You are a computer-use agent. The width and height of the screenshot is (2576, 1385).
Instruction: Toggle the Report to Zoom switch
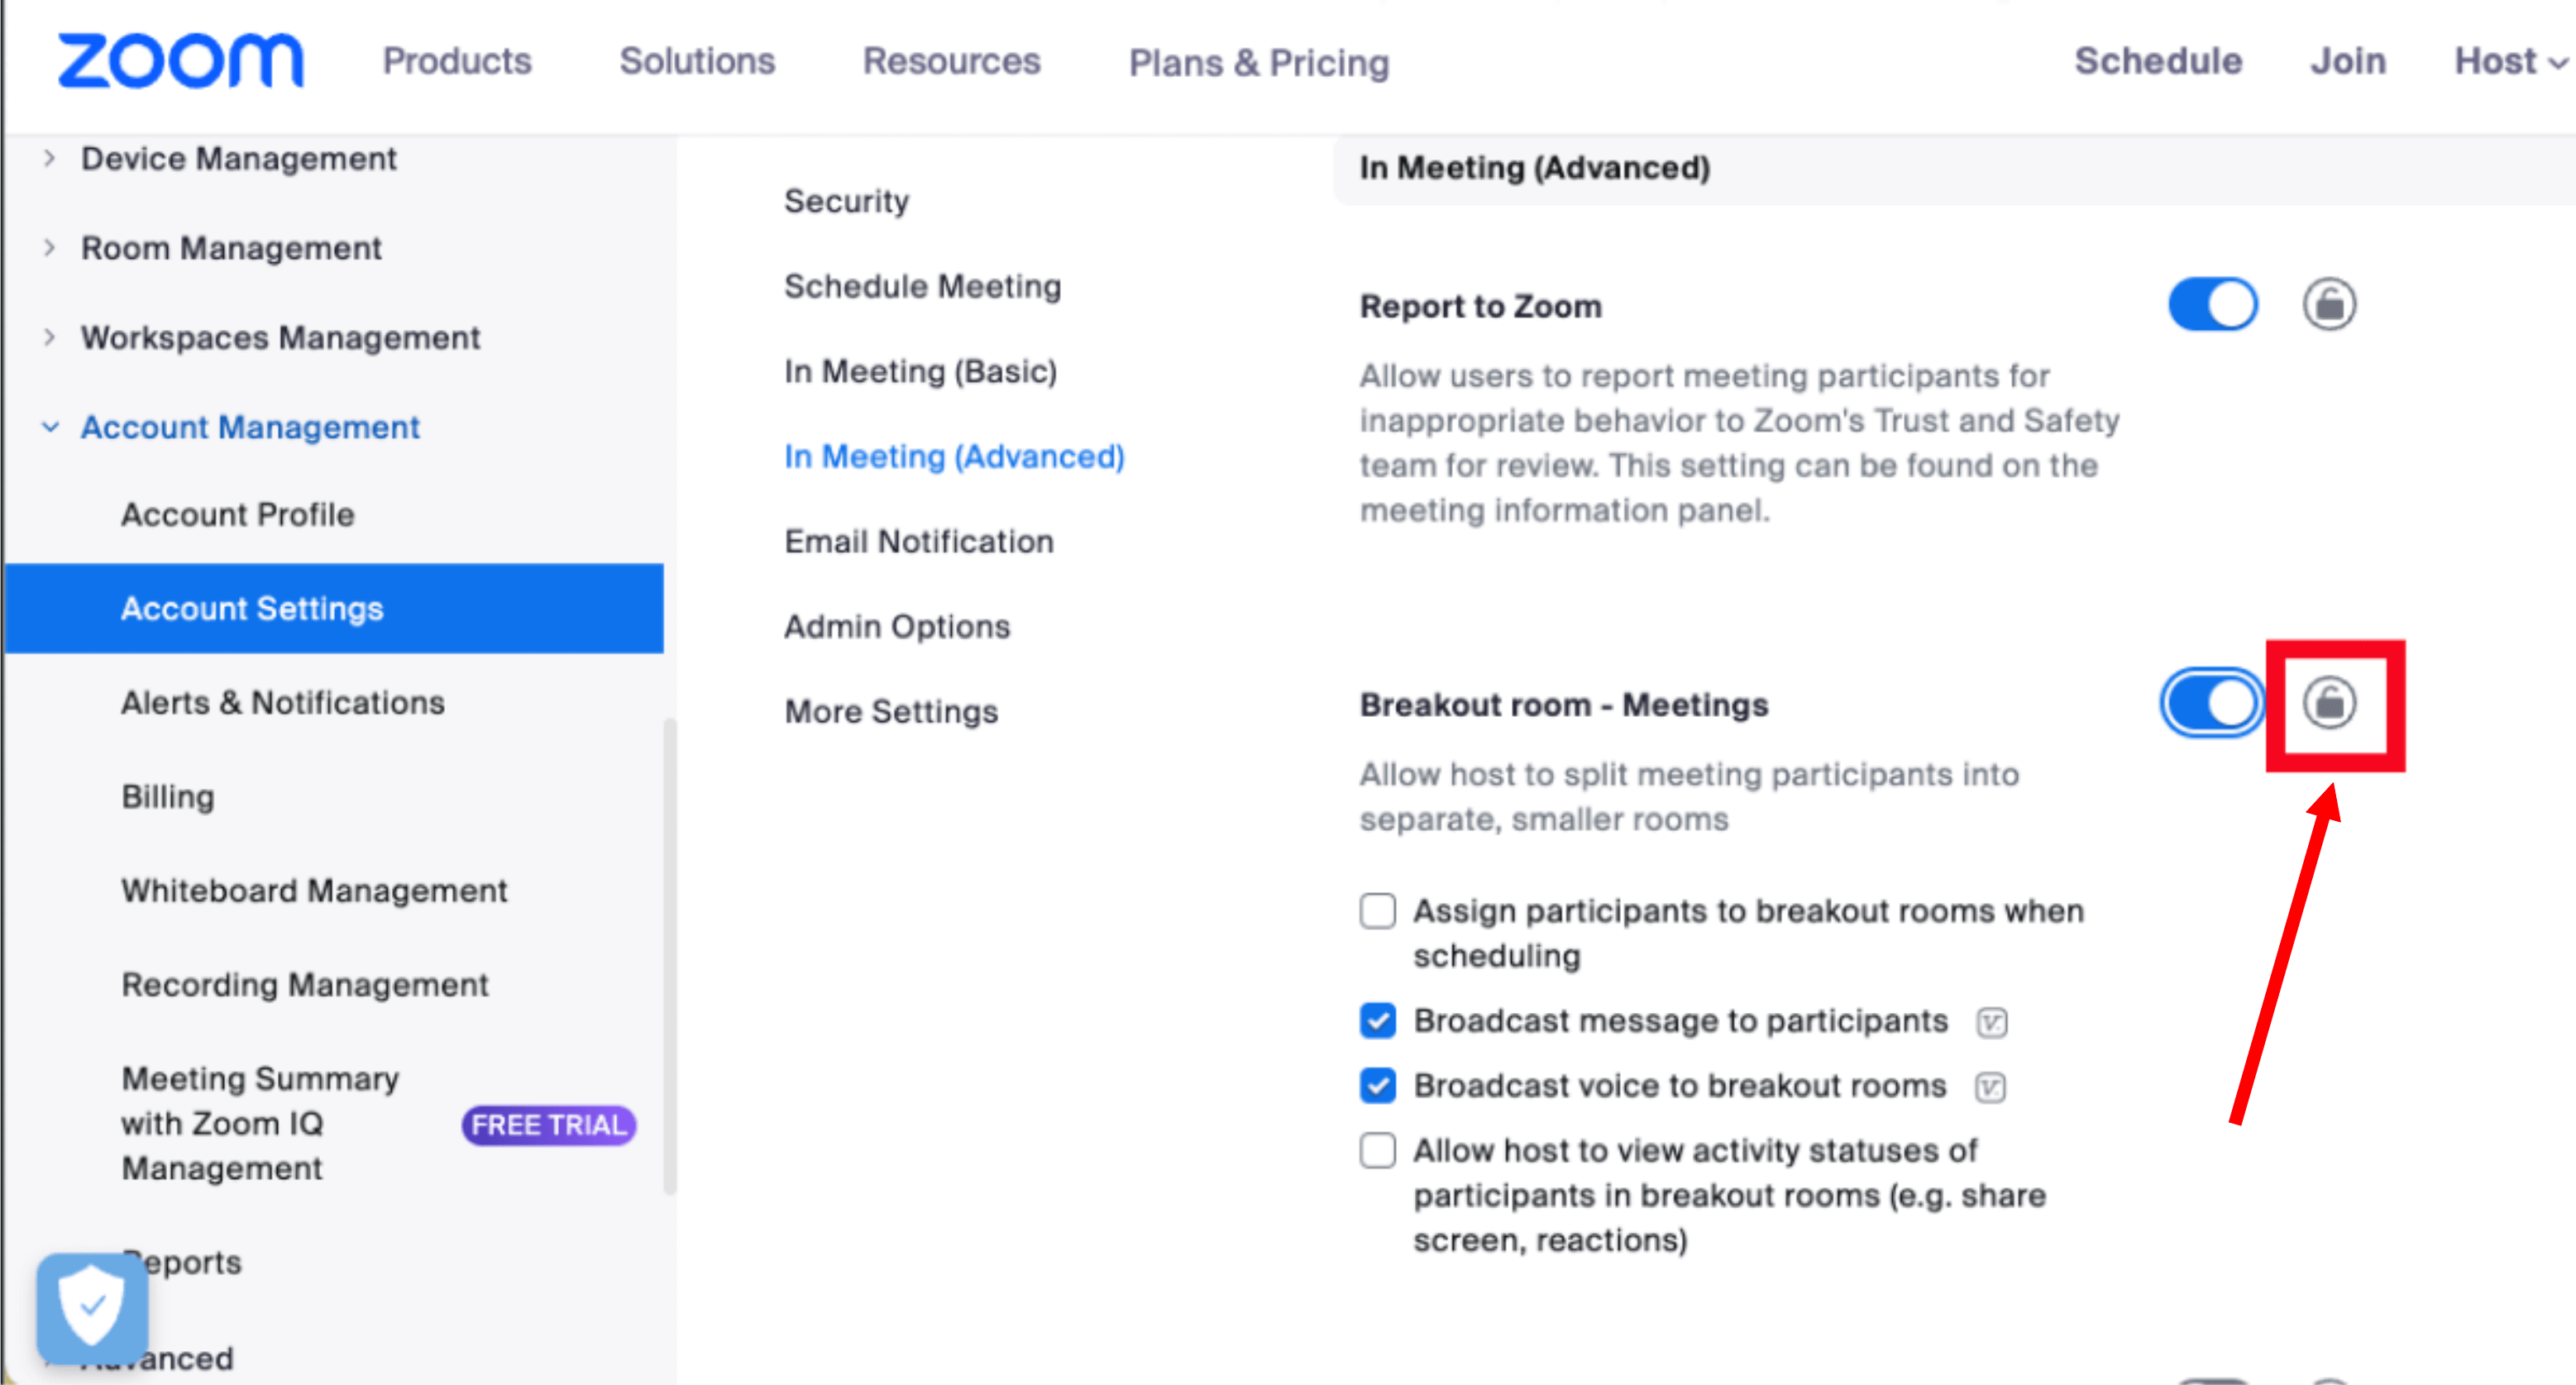coord(2208,305)
